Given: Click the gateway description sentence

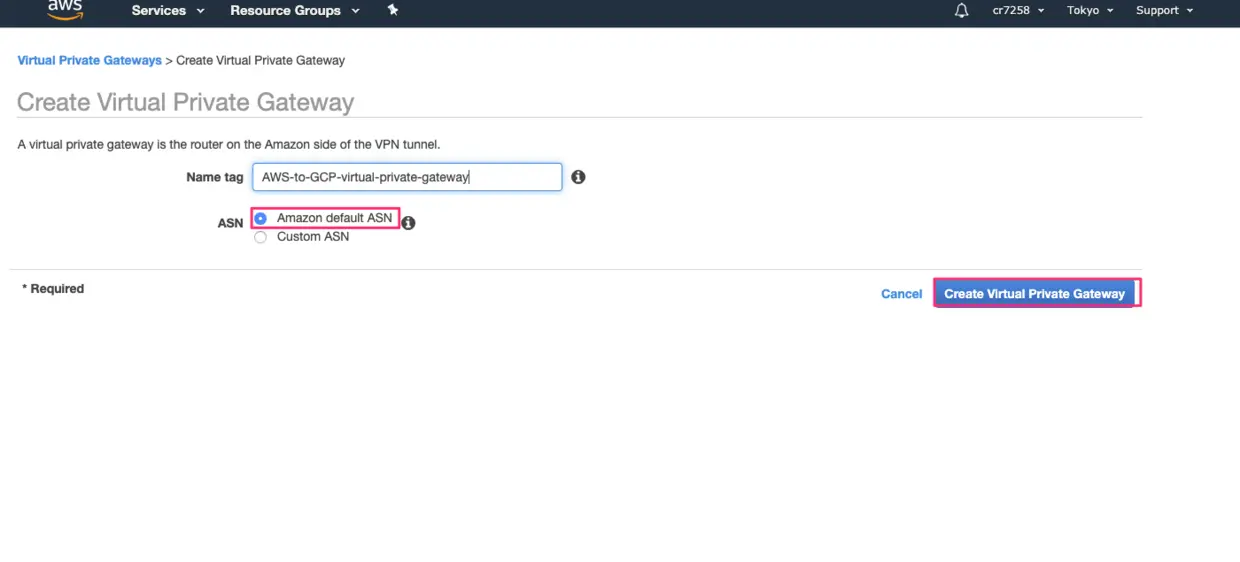Looking at the screenshot, I should tap(229, 144).
